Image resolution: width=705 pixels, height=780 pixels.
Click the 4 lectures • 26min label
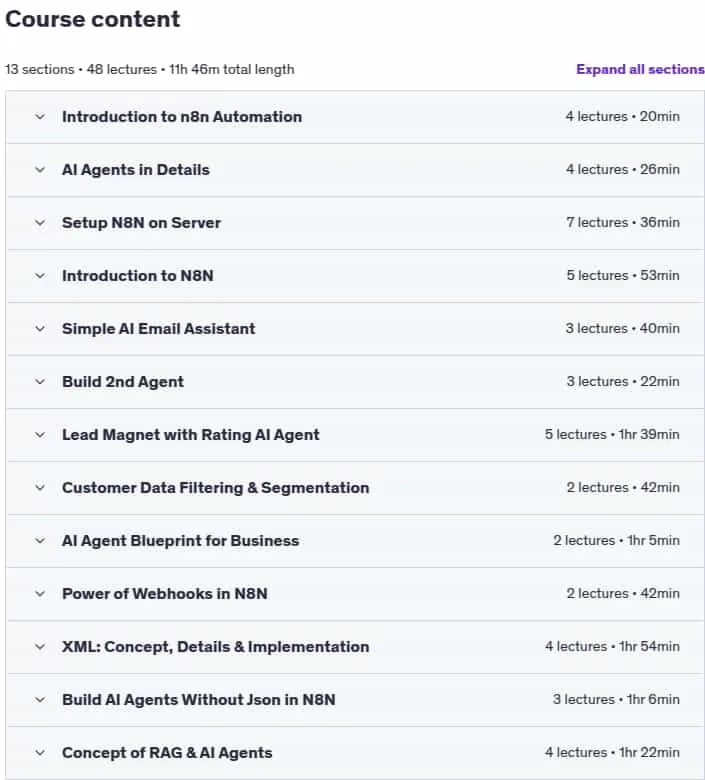tap(622, 170)
